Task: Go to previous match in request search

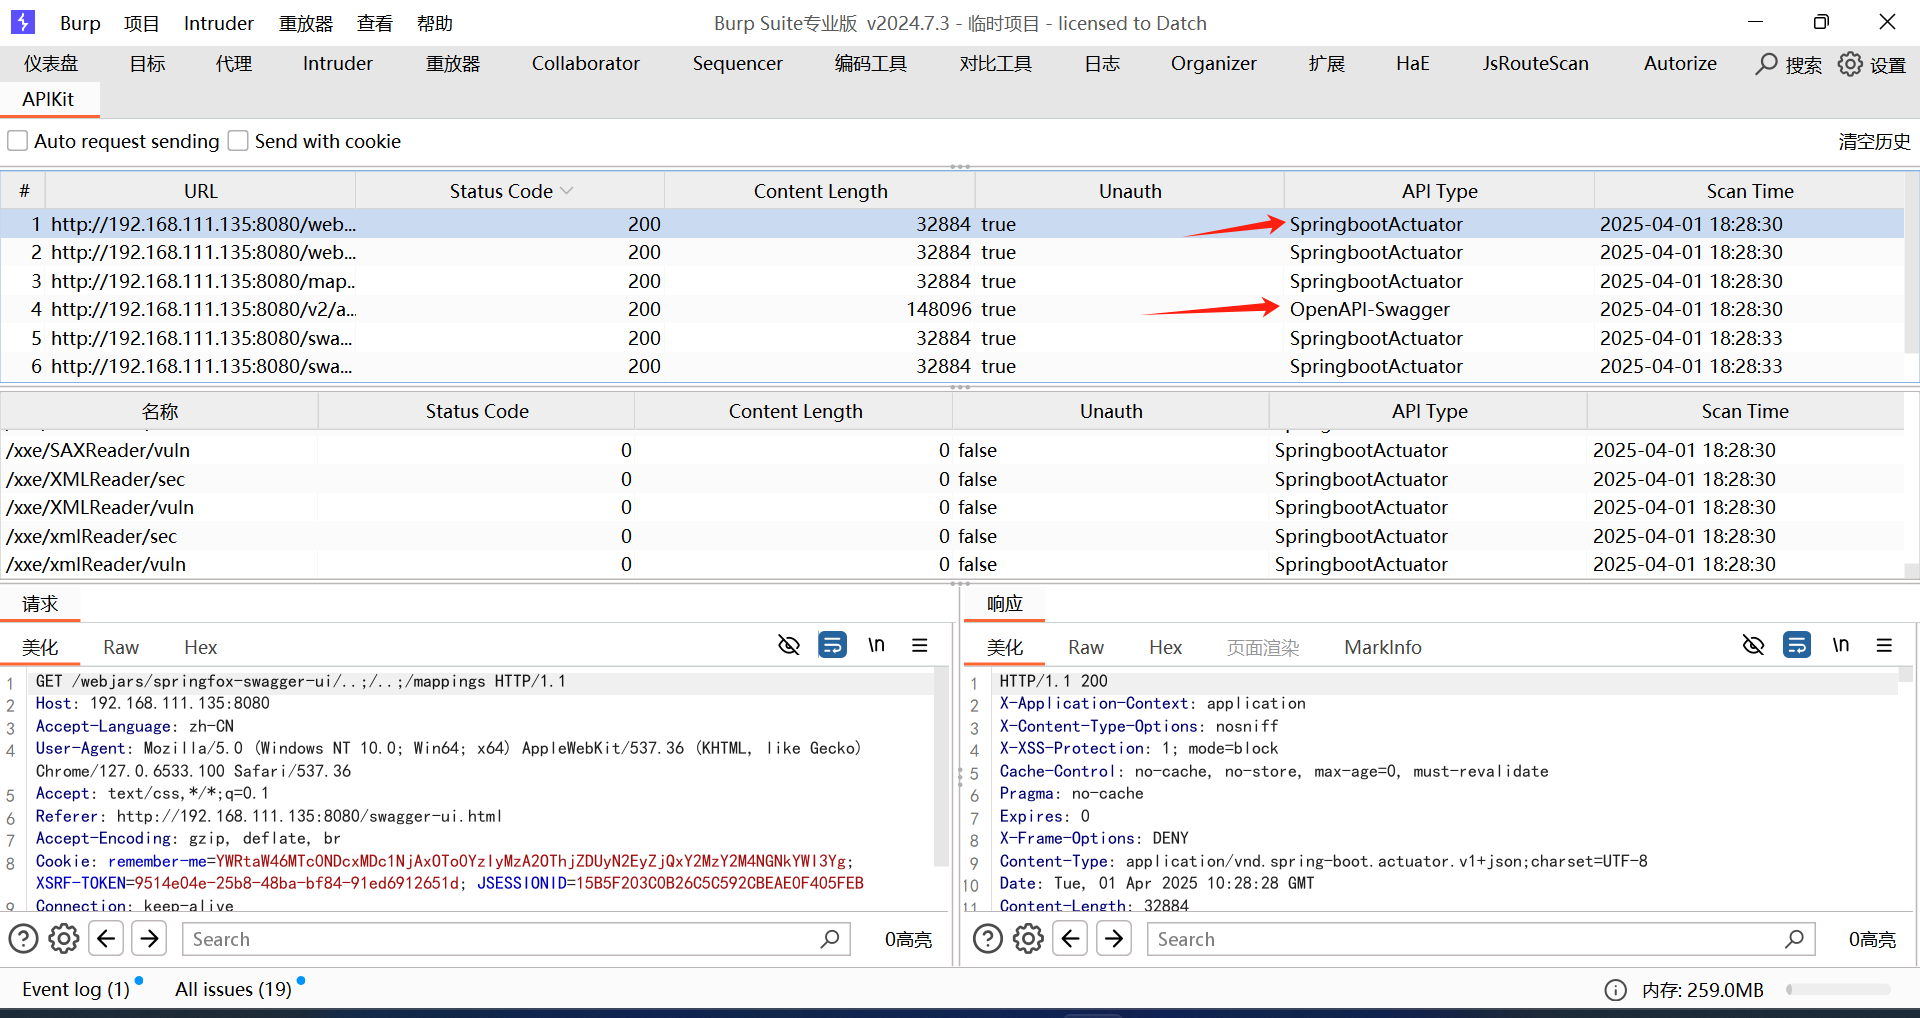Action: 106,938
